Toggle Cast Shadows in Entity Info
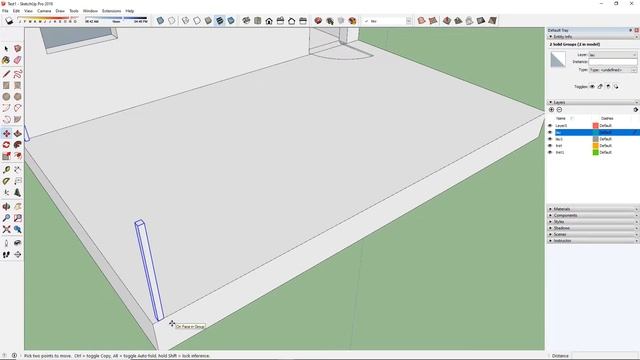 [616, 87]
